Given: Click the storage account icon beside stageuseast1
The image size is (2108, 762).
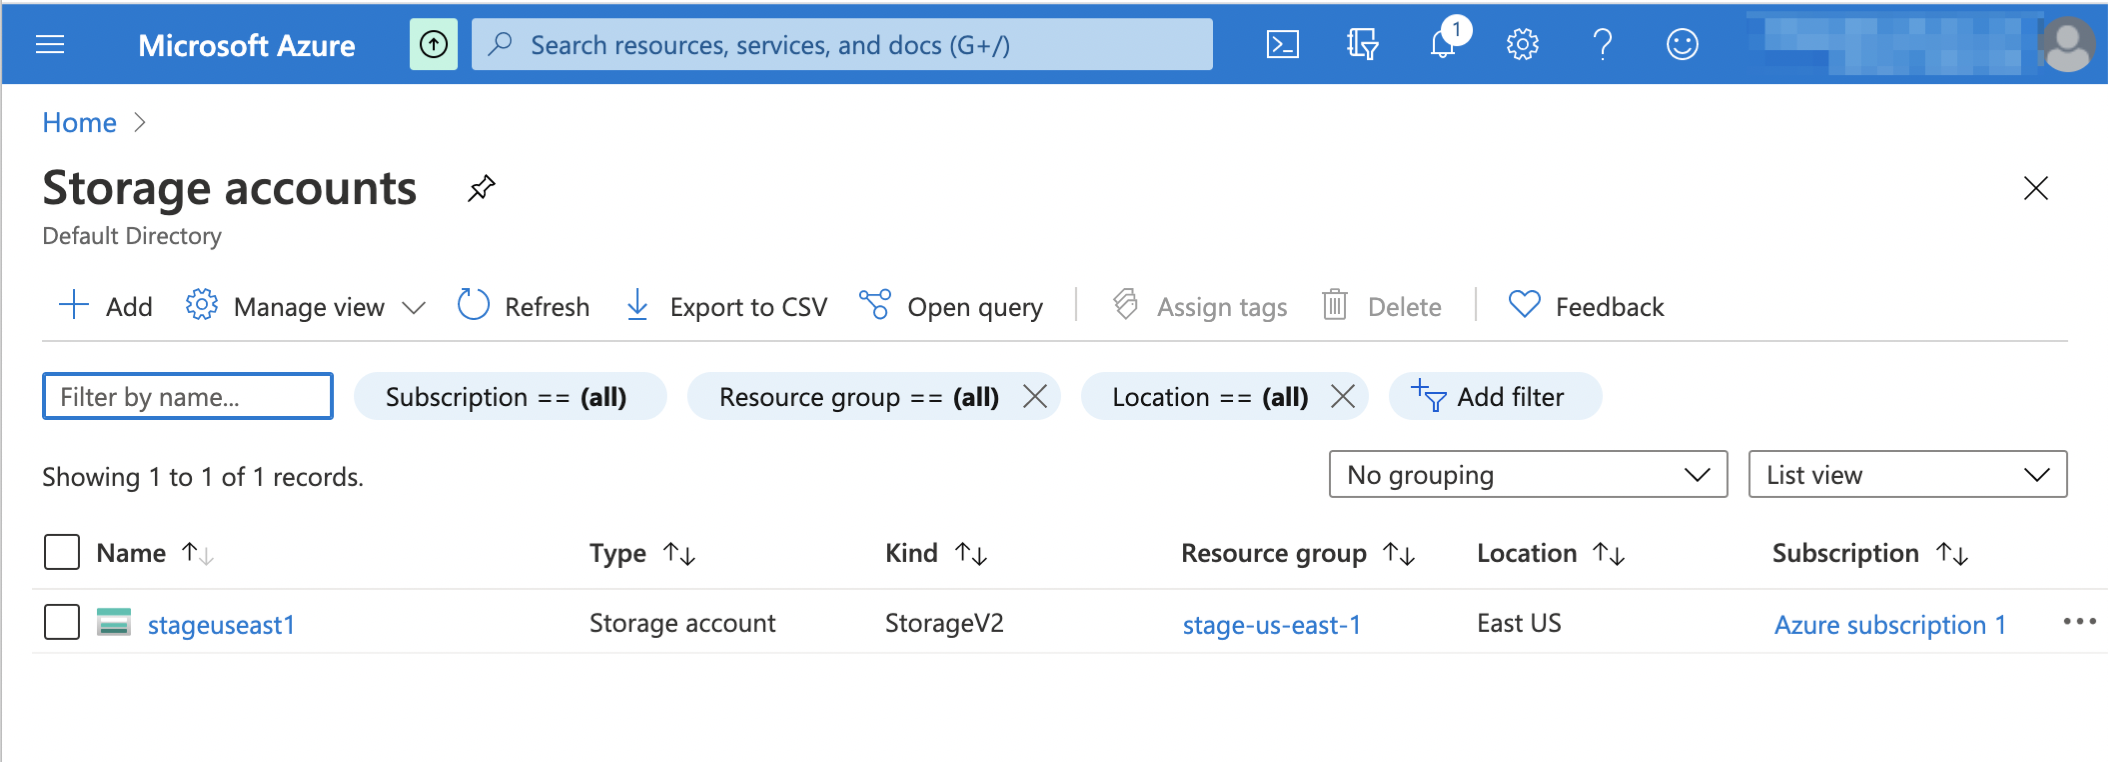Looking at the screenshot, I should 114,622.
